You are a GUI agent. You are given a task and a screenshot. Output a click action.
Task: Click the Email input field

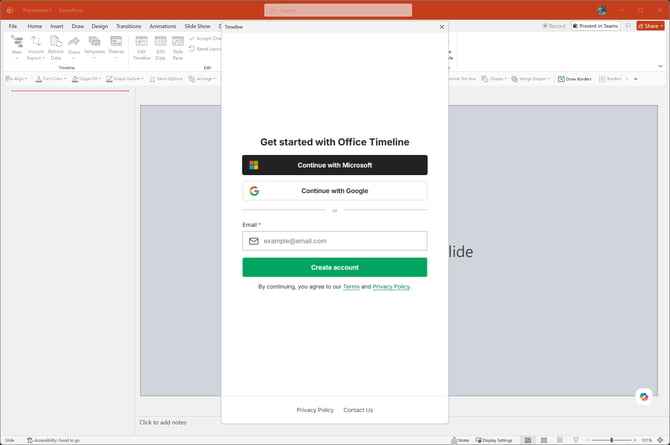click(335, 241)
